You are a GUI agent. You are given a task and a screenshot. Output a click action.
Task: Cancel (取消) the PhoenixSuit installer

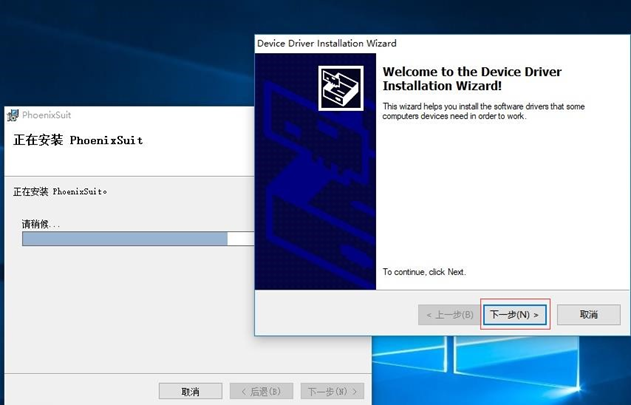[x=190, y=391]
